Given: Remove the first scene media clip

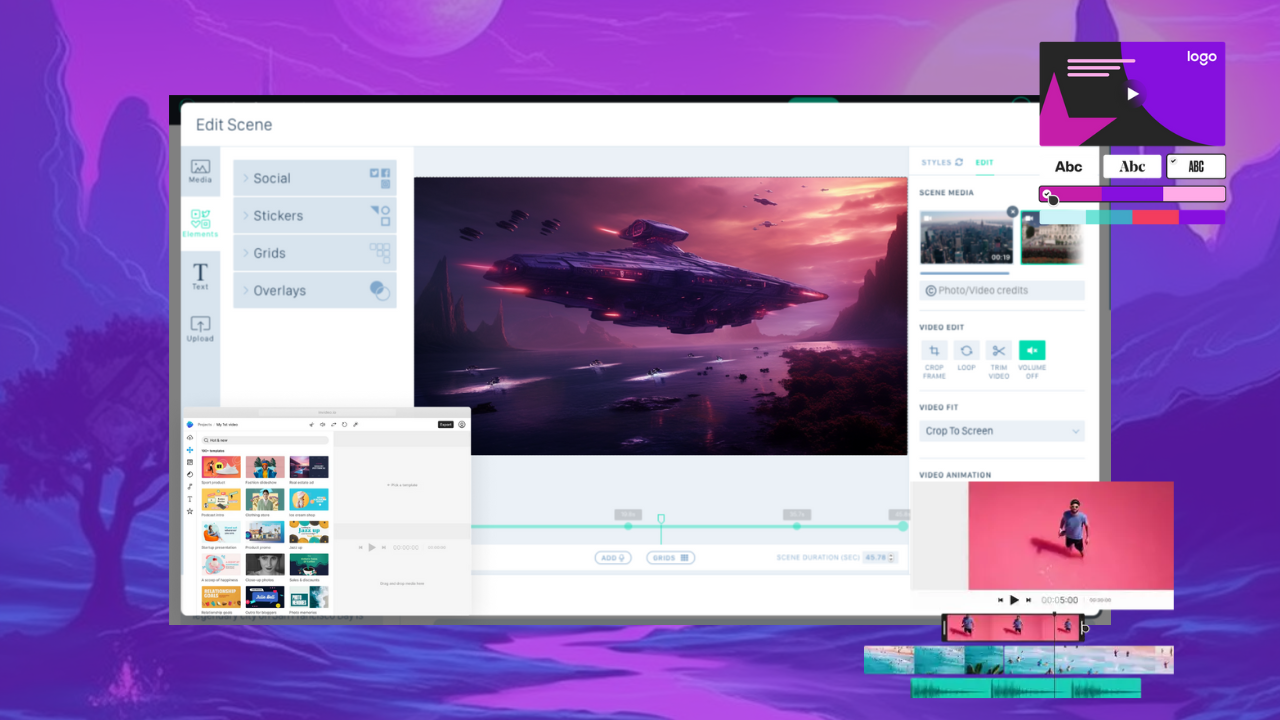Looking at the screenshot, I should 1012,212.
